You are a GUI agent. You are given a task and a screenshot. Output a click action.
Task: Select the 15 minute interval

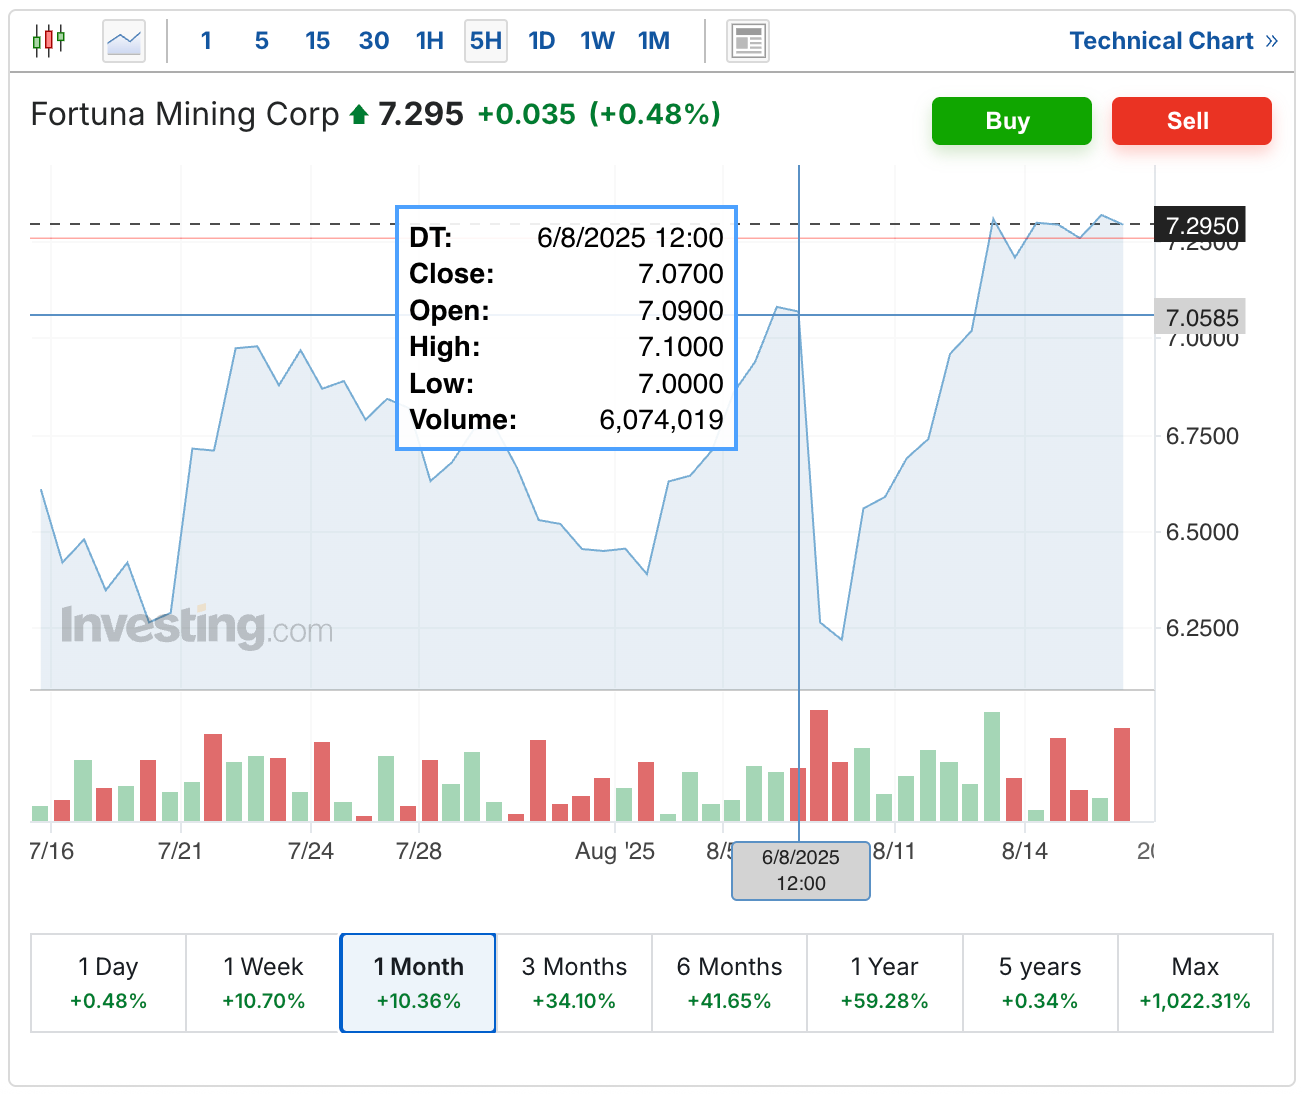318,41
